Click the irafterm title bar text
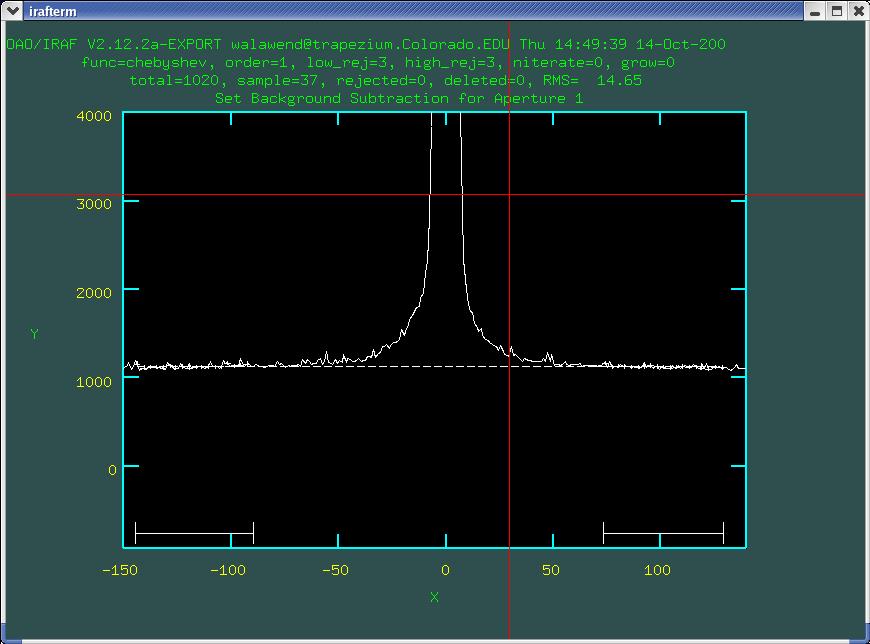 [53, 11]
